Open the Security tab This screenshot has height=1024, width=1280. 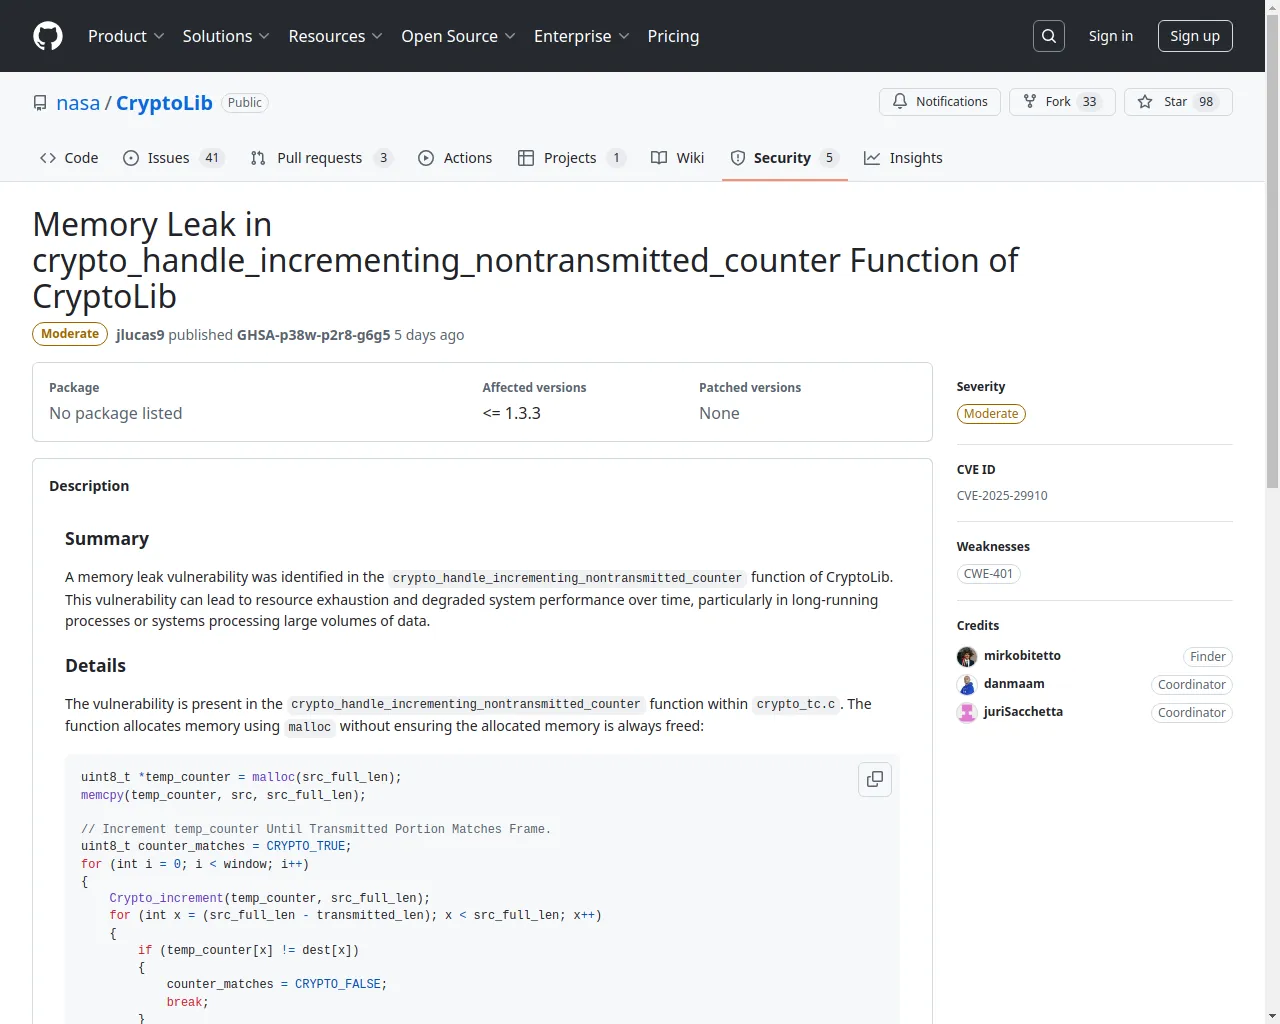(x=785, y=158)
